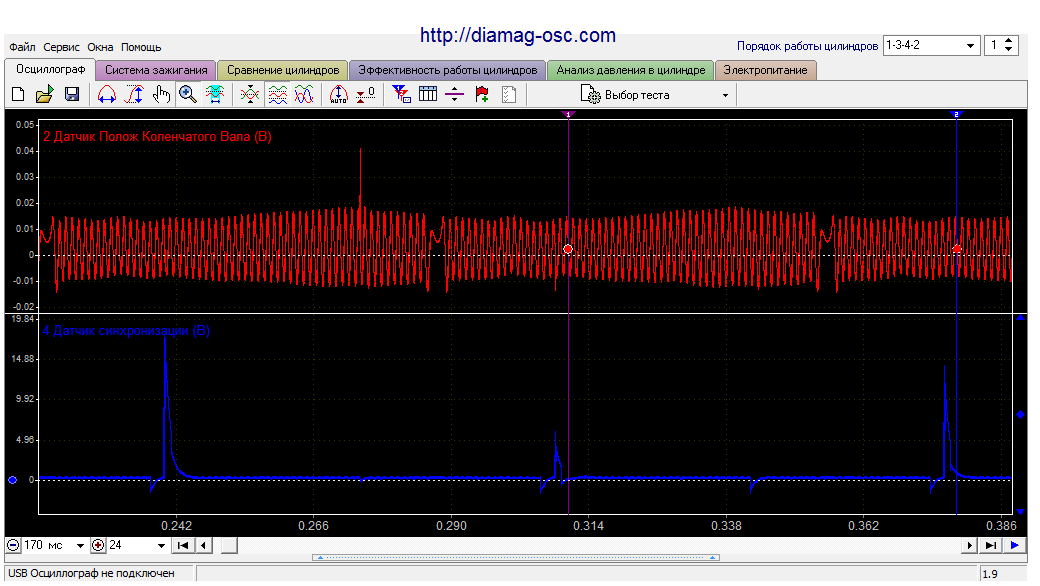The image size is (1040, 586).
Task: Toggle the stacked channels view icon
Action: pos(278,95)
